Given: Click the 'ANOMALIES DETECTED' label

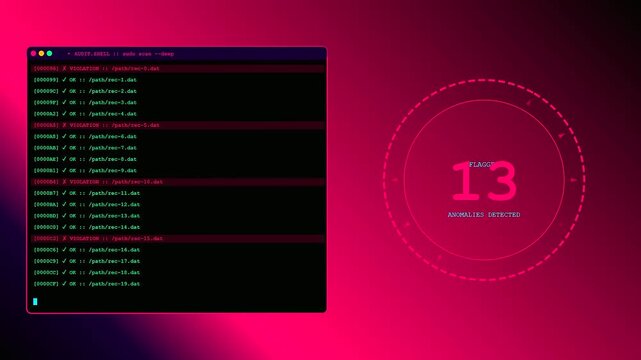Looking at the screenshot, I should tap(484, 215).
